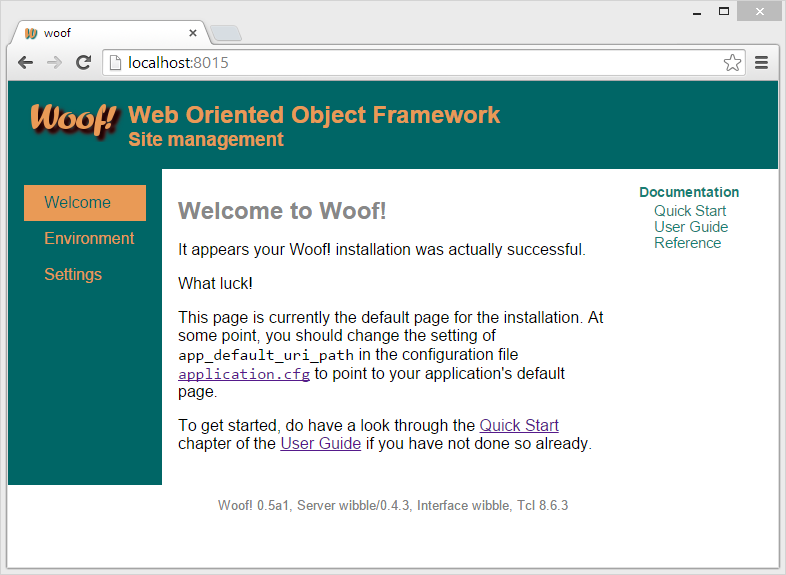The width and height of the screenshot is (786, 575).
Task: Go to Settings in the sidebar
Action: pos(73,275)
